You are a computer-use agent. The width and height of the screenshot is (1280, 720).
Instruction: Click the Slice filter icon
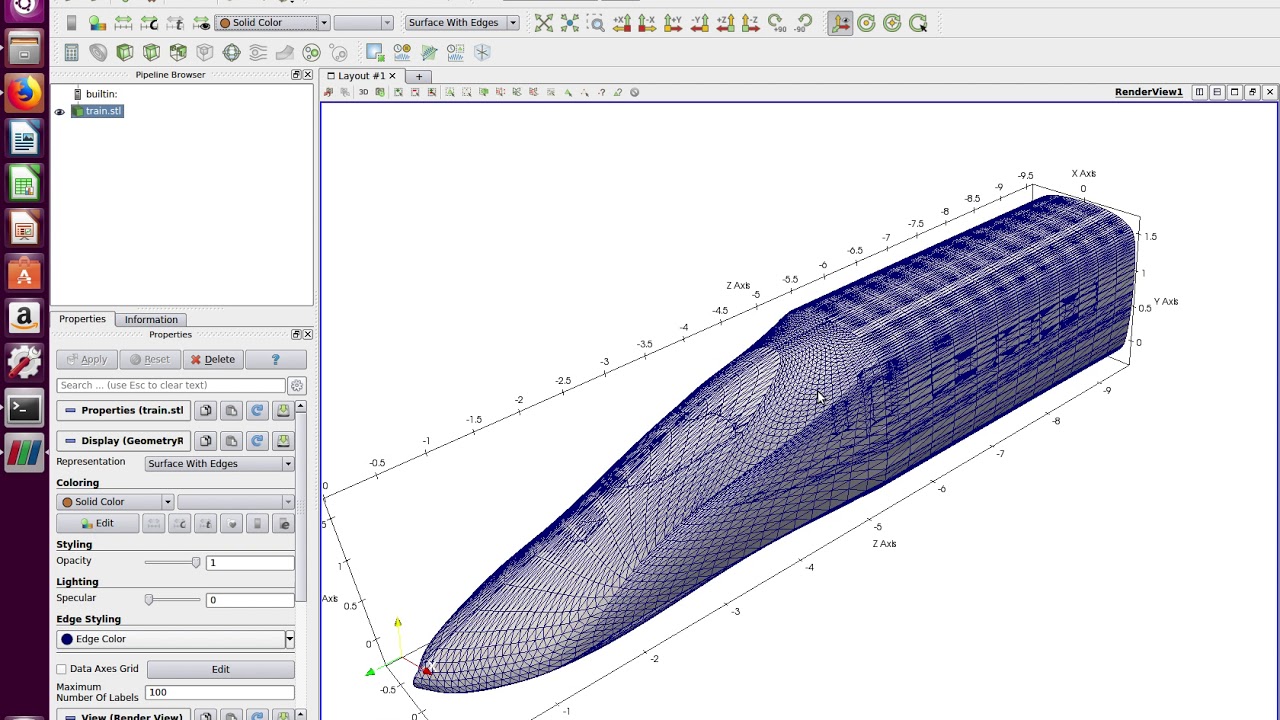pos(151,52)
